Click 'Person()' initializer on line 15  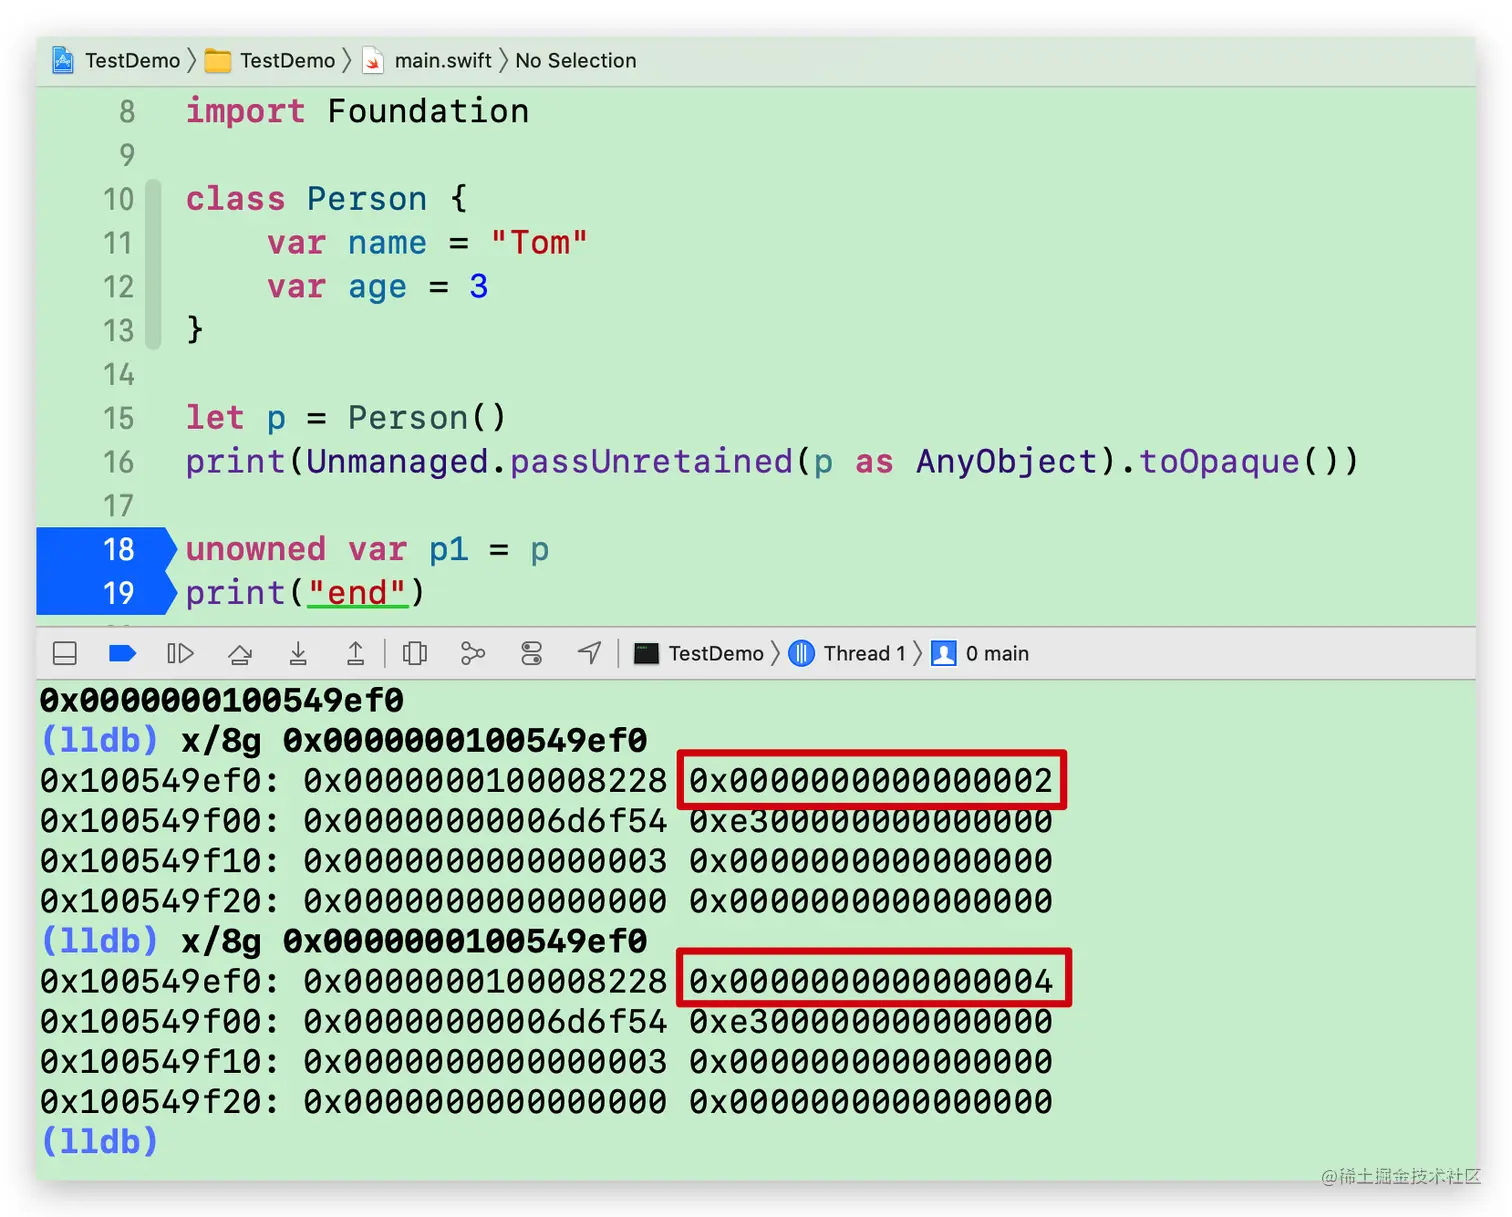click(x=427, y=418)
